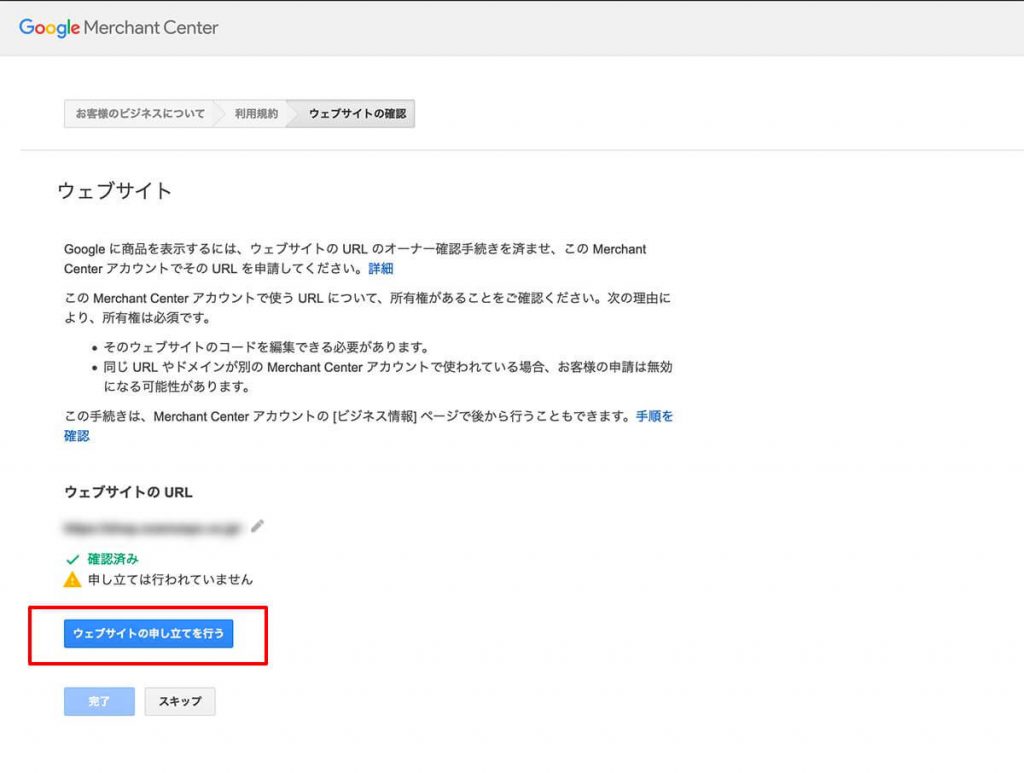Viewport: 1024px width, 773px height.
Task: Click the 完了 button
Action: click(x=99, y=701)
